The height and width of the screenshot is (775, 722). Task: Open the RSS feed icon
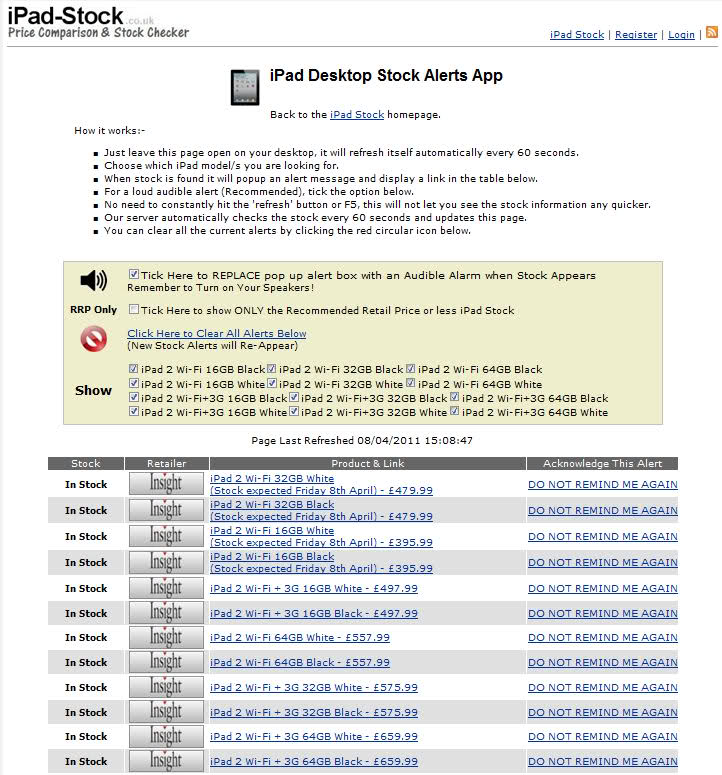[x=712, y=32]
